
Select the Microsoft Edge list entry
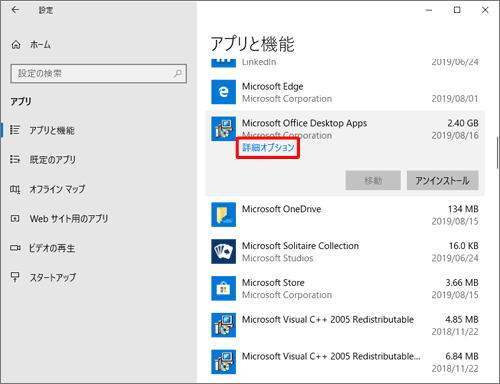point(345,92)
